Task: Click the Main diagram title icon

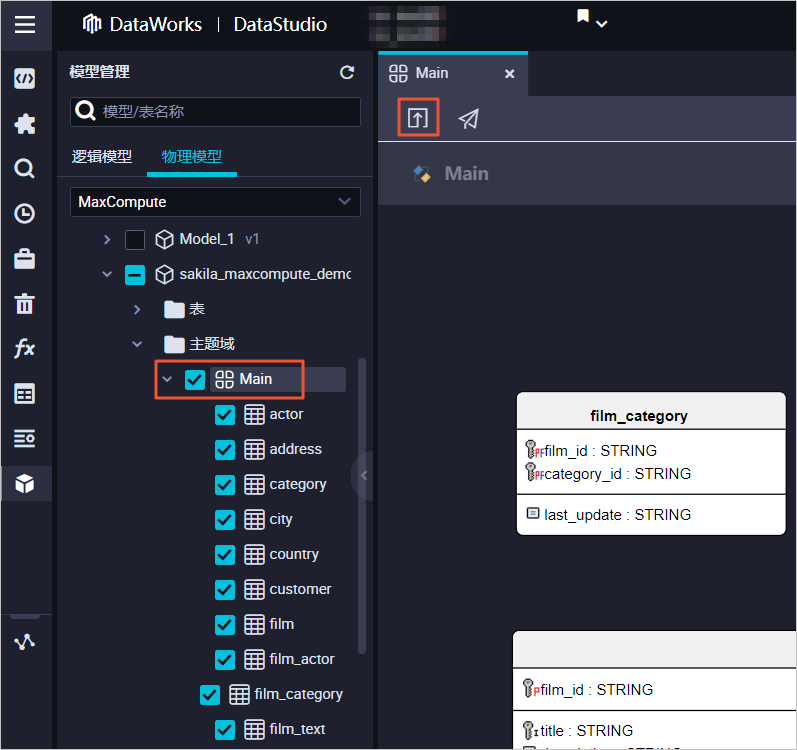Action: point(422,174)
